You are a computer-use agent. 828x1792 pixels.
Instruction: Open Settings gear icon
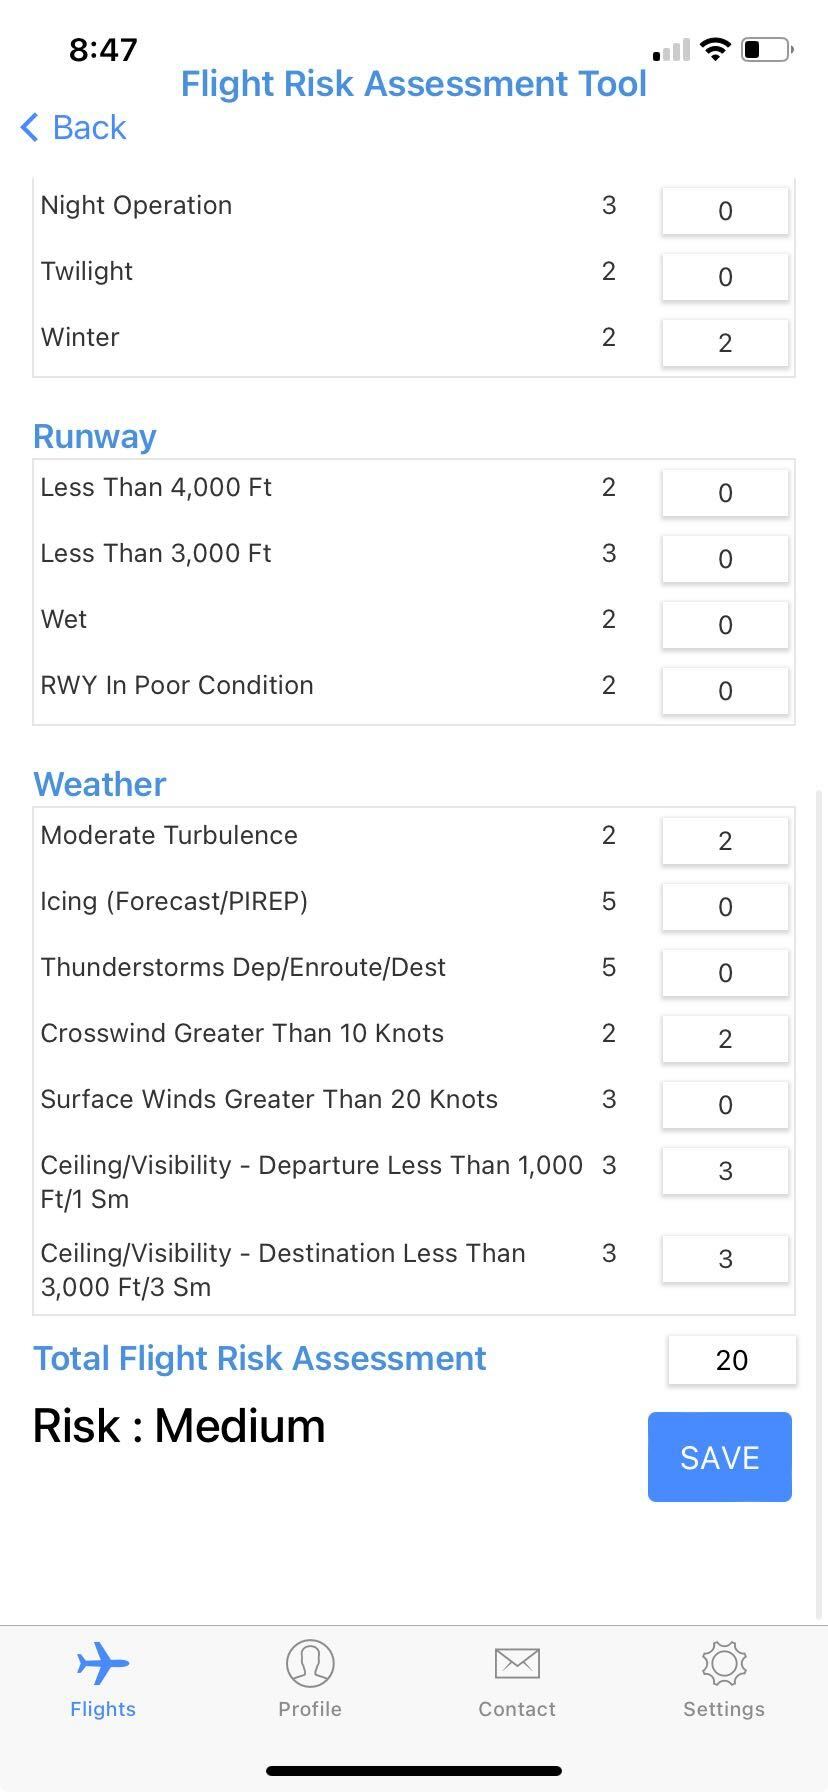click(x=724, y=1663)
